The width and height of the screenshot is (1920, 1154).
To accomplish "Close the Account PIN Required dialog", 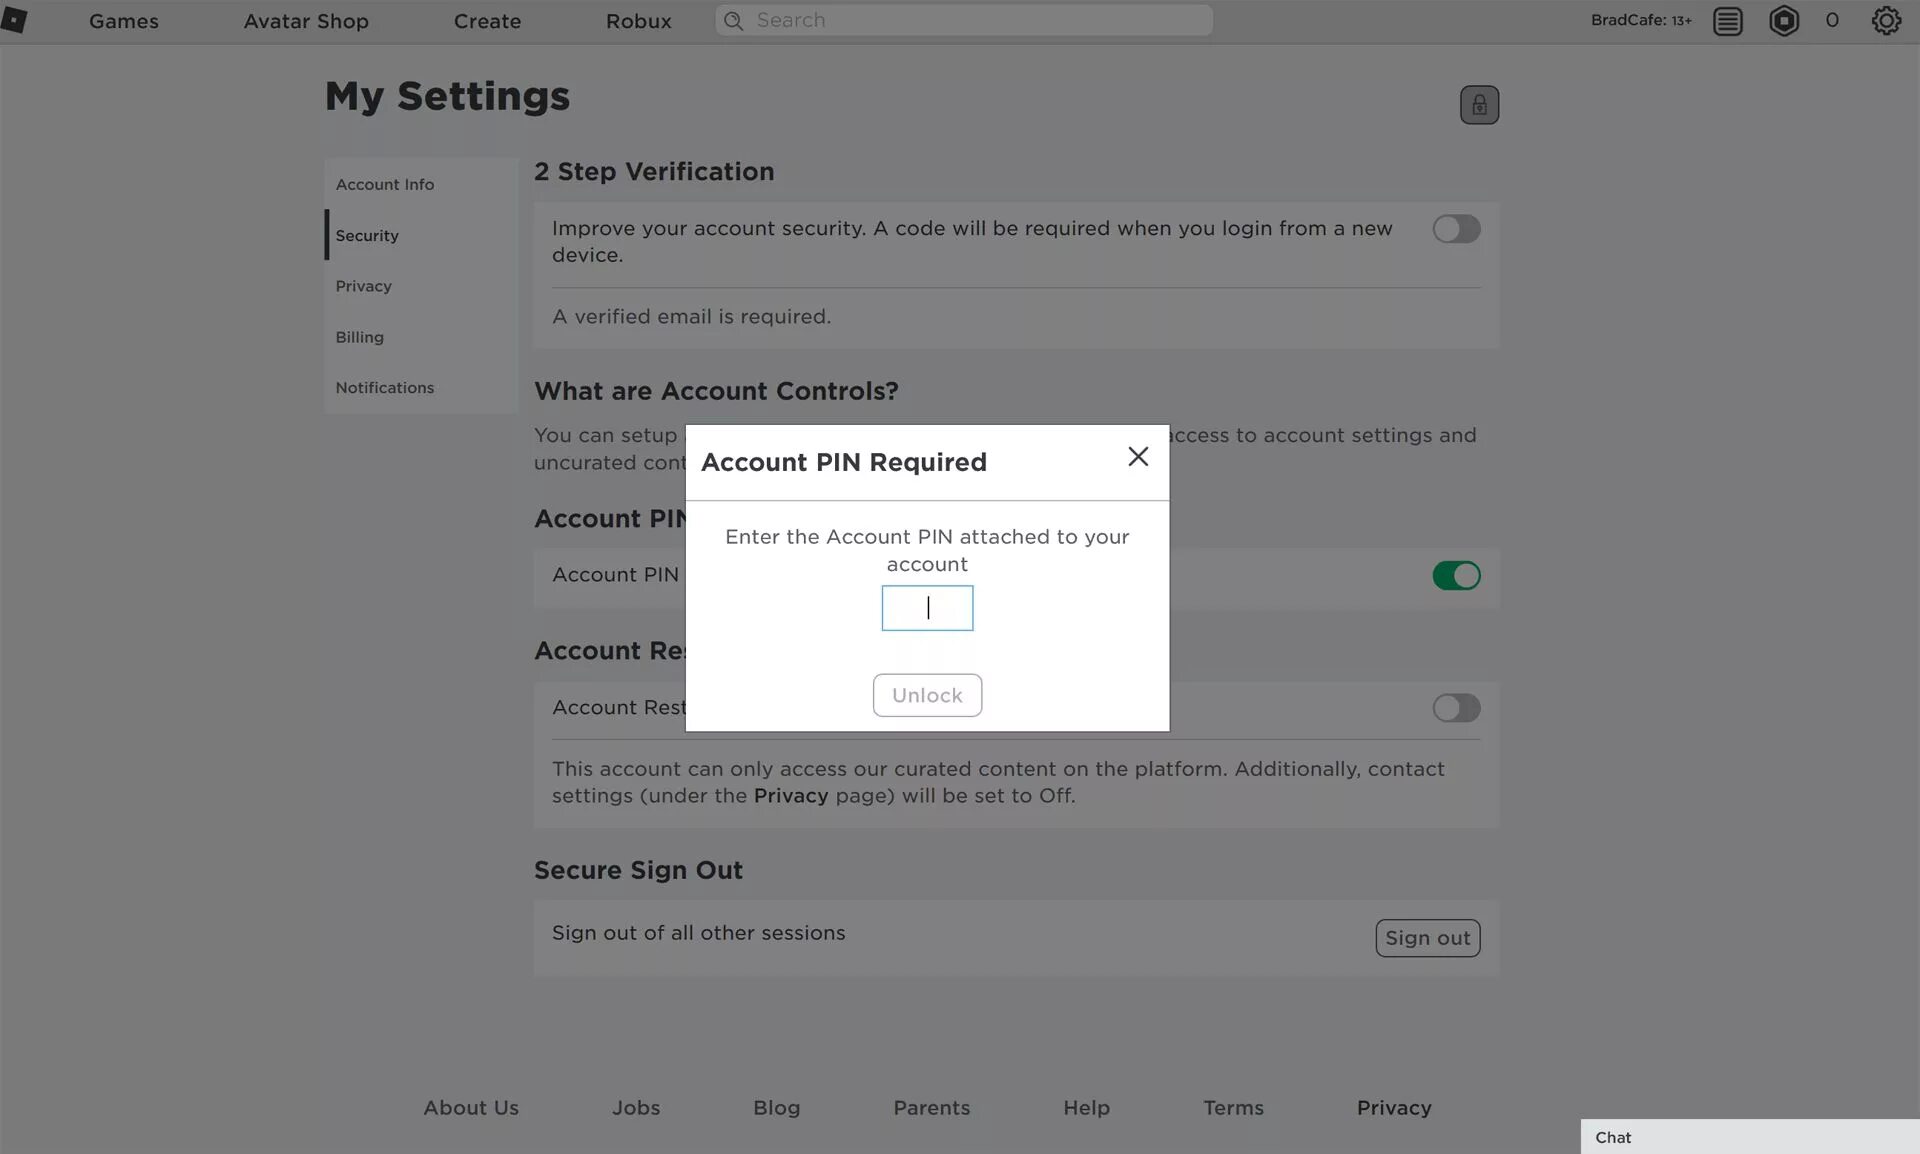I will tap(1137, 457).
